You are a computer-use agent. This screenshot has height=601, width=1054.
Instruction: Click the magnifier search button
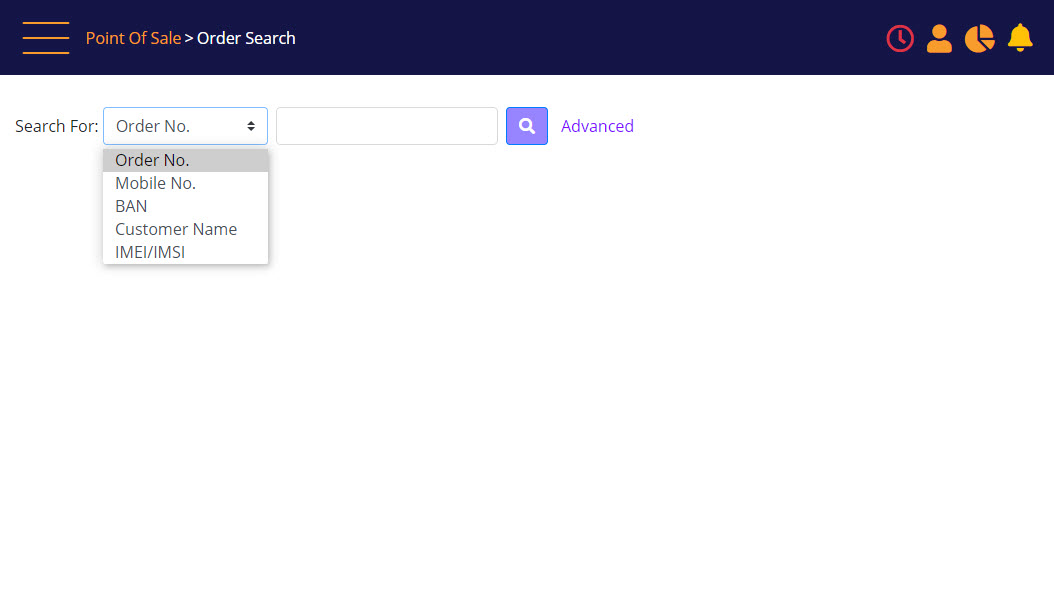(x=526, y=126)
